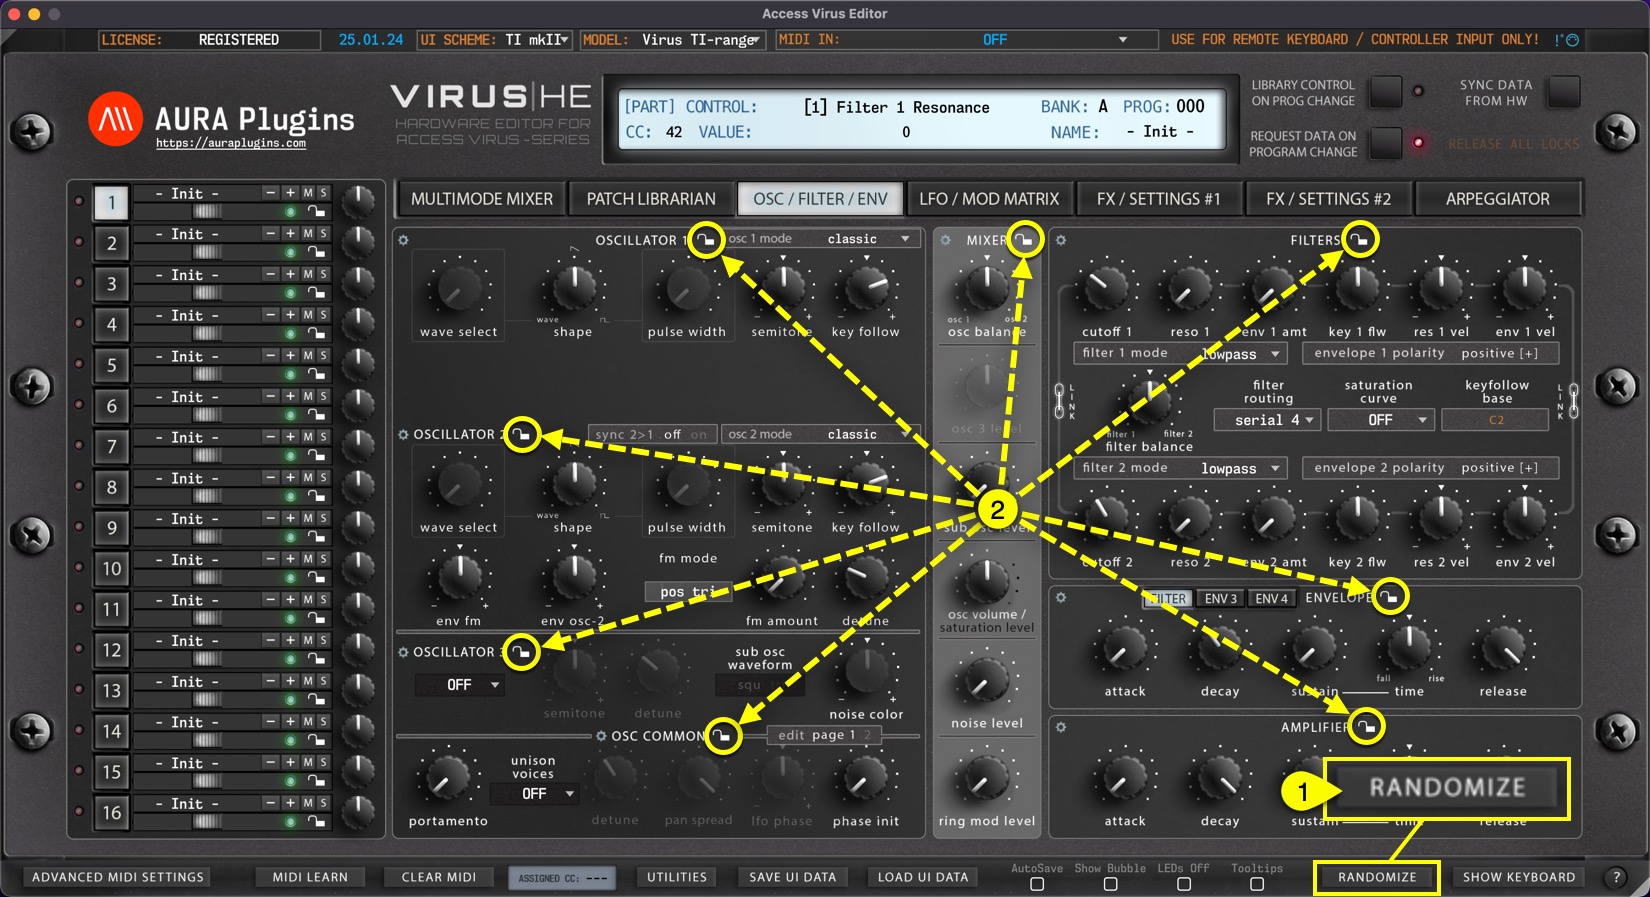Mute part 2 with its M button

point(308,233)
